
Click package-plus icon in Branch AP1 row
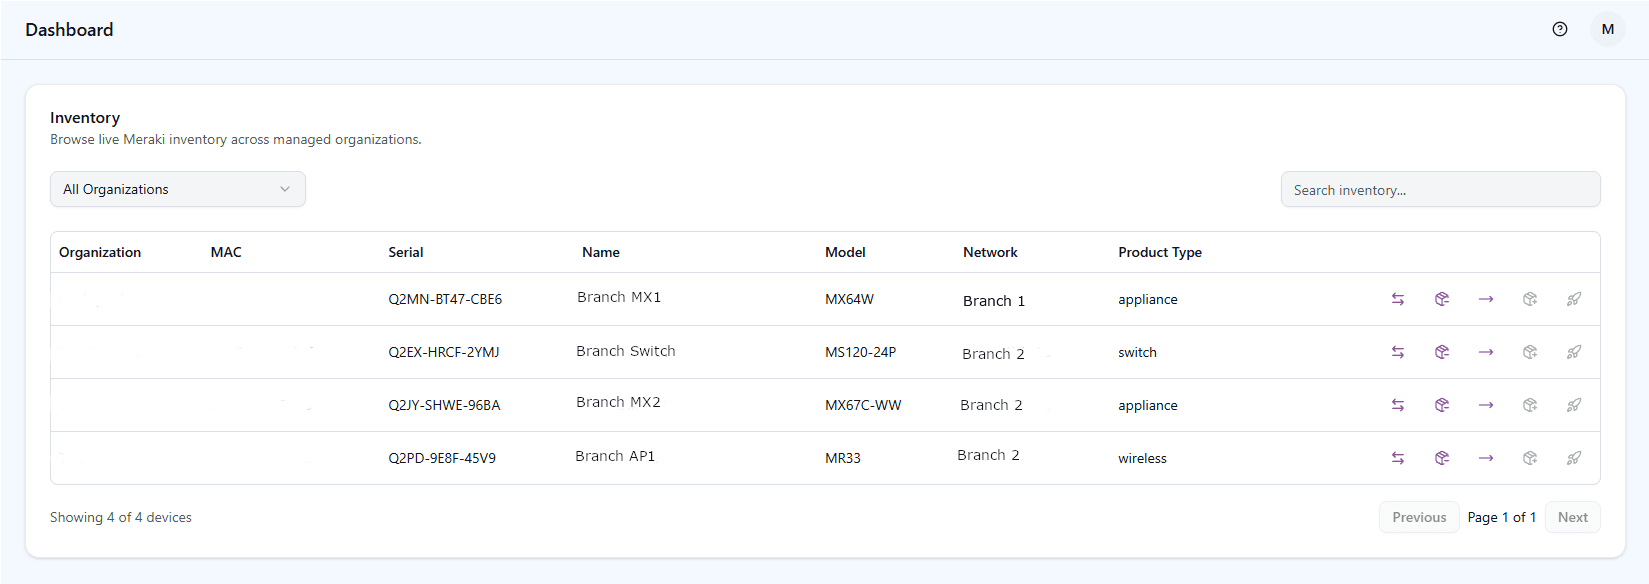pos(1530,458)
